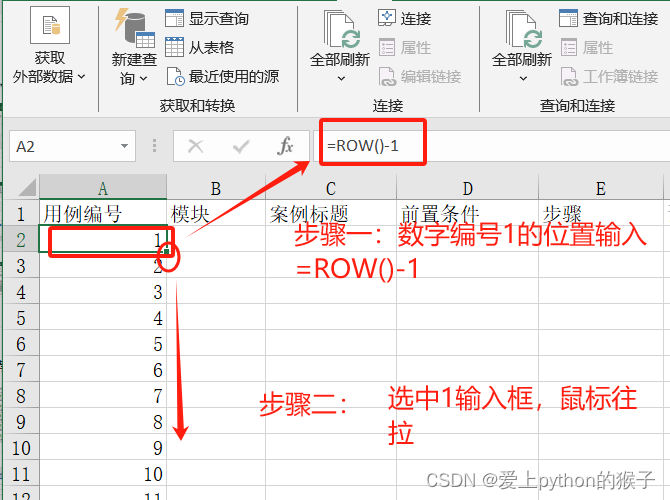Click the New Query (新建查询) icon
The height and width of the screenshot is (500, 670).
tap(134, 28)
